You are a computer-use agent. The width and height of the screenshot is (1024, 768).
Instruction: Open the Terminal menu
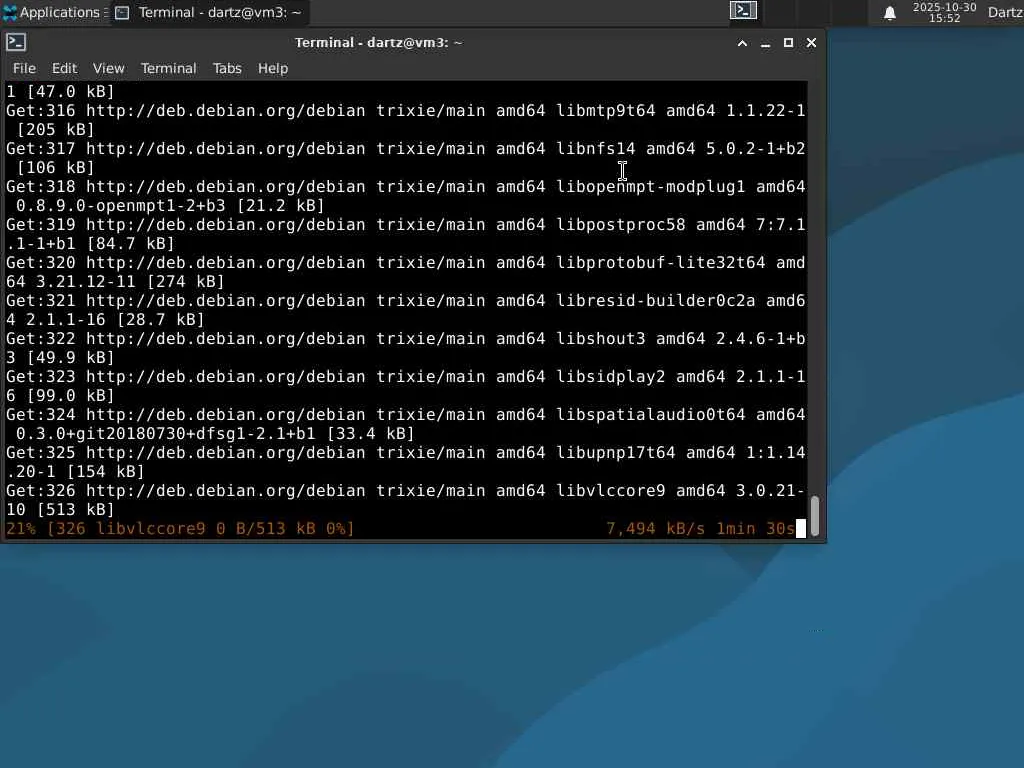click(168, 68)
